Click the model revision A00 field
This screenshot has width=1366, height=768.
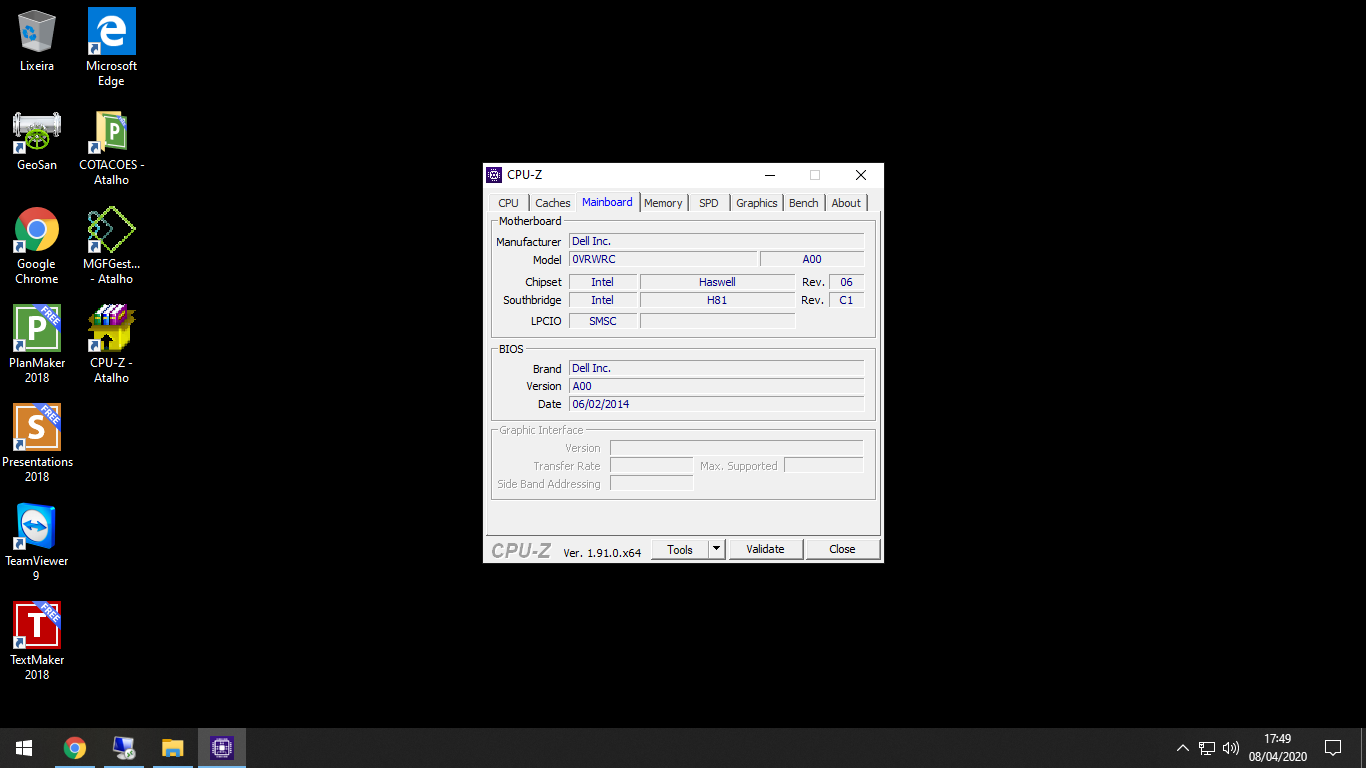pyautogui.click(x=812, y=259)
